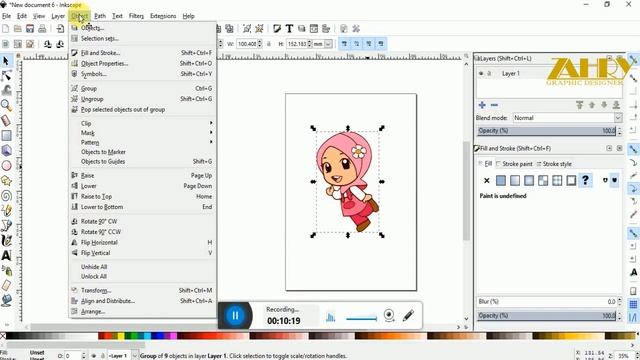Image resolution: width=640 pixels, height=360 pixels.
Task: Click the width field stepper arrows
Action: click(x=260, y=44)
